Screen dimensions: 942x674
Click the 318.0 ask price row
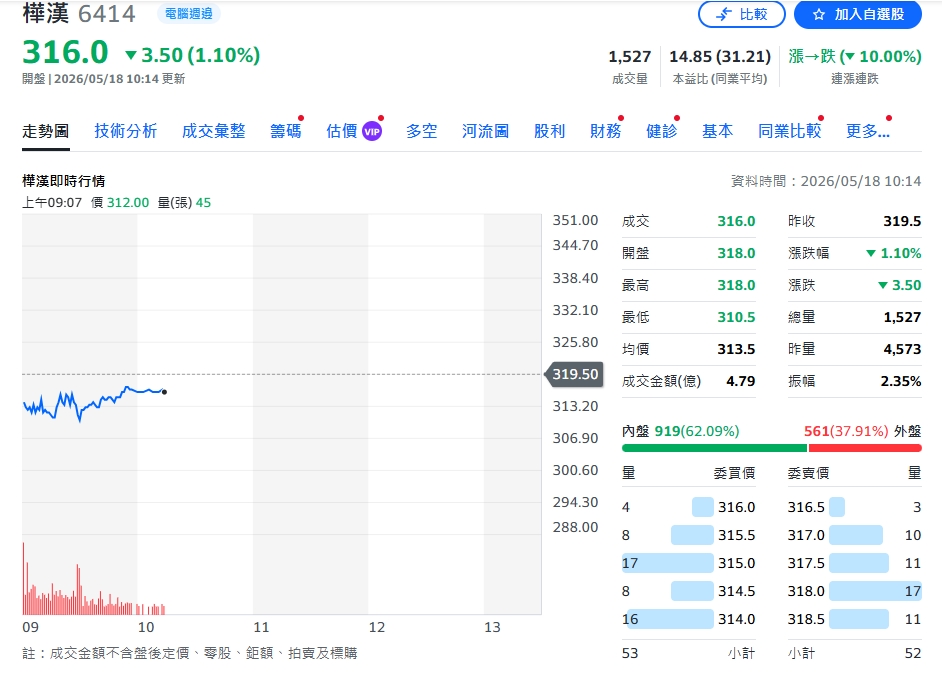[854, 591]
